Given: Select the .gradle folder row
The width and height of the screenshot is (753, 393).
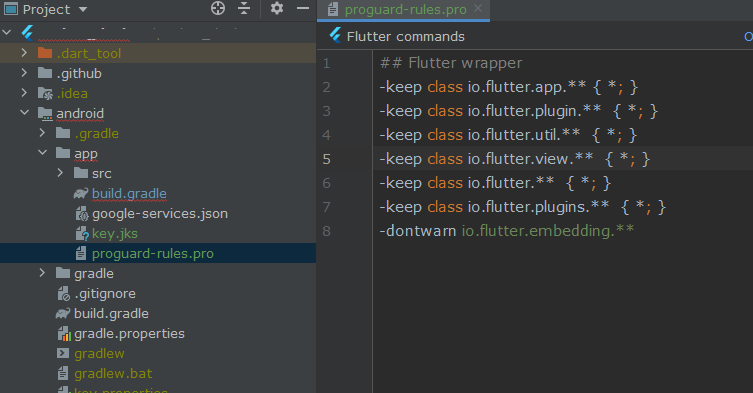Looking at the screenshot, I should click(x=158, y=133).
